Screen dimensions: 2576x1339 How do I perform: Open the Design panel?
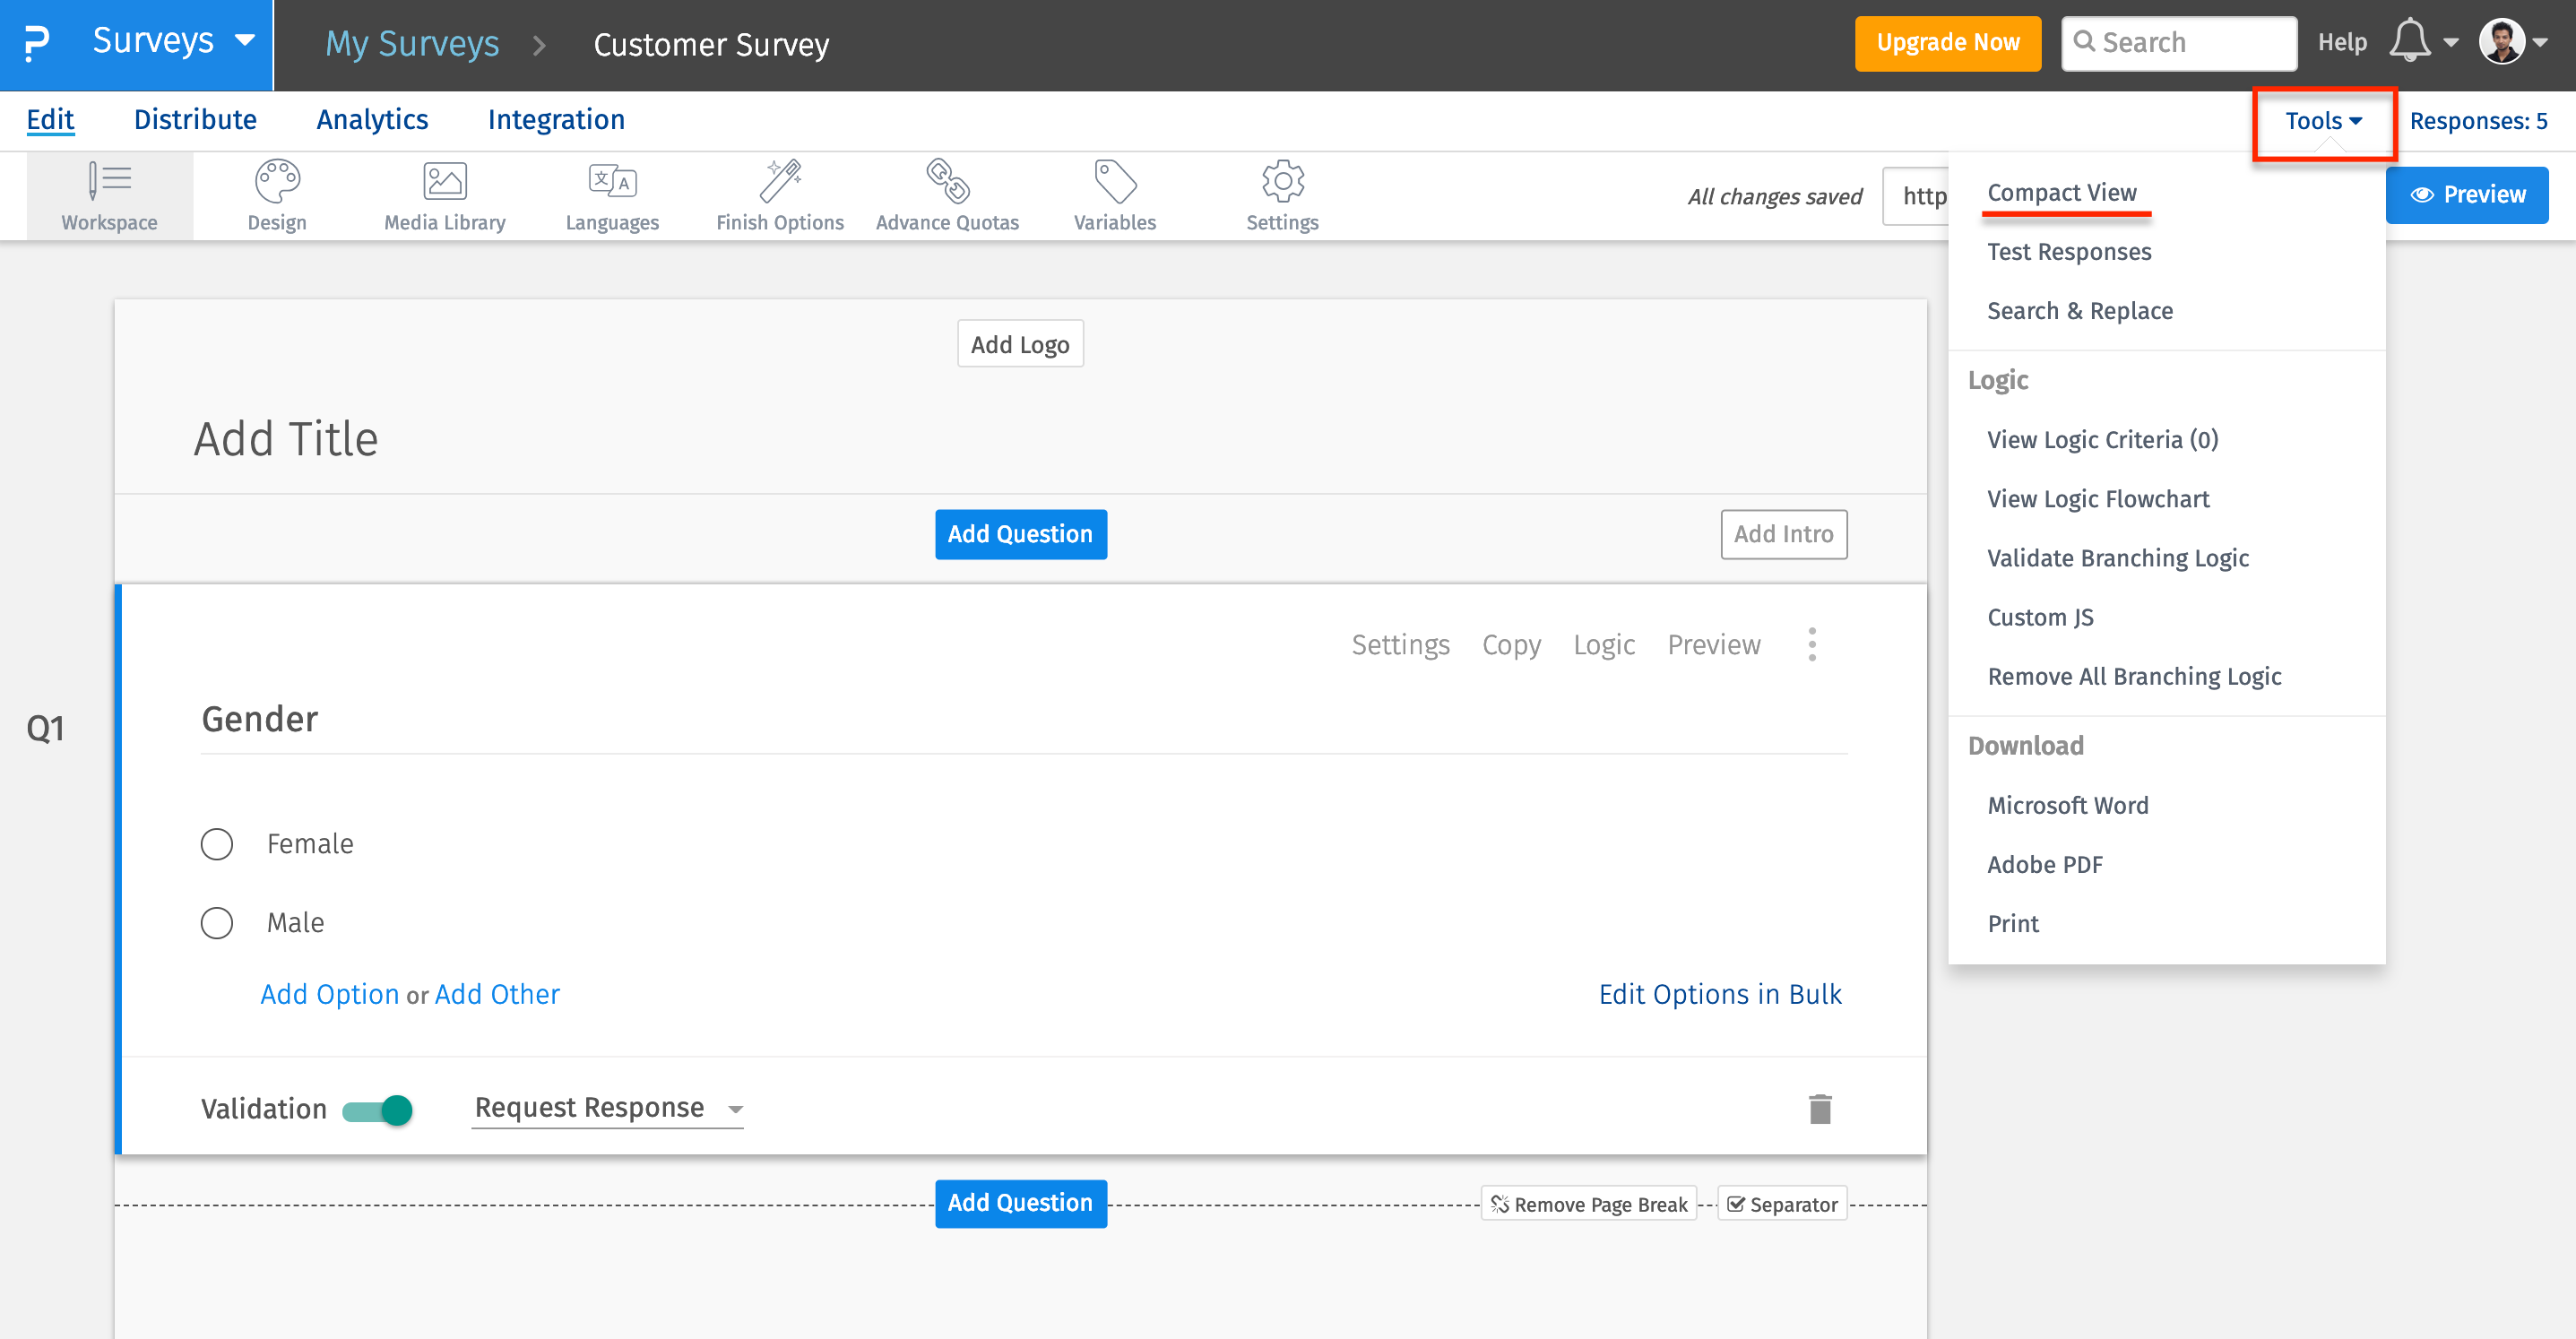pyautogui.click(x=276, y=195)
